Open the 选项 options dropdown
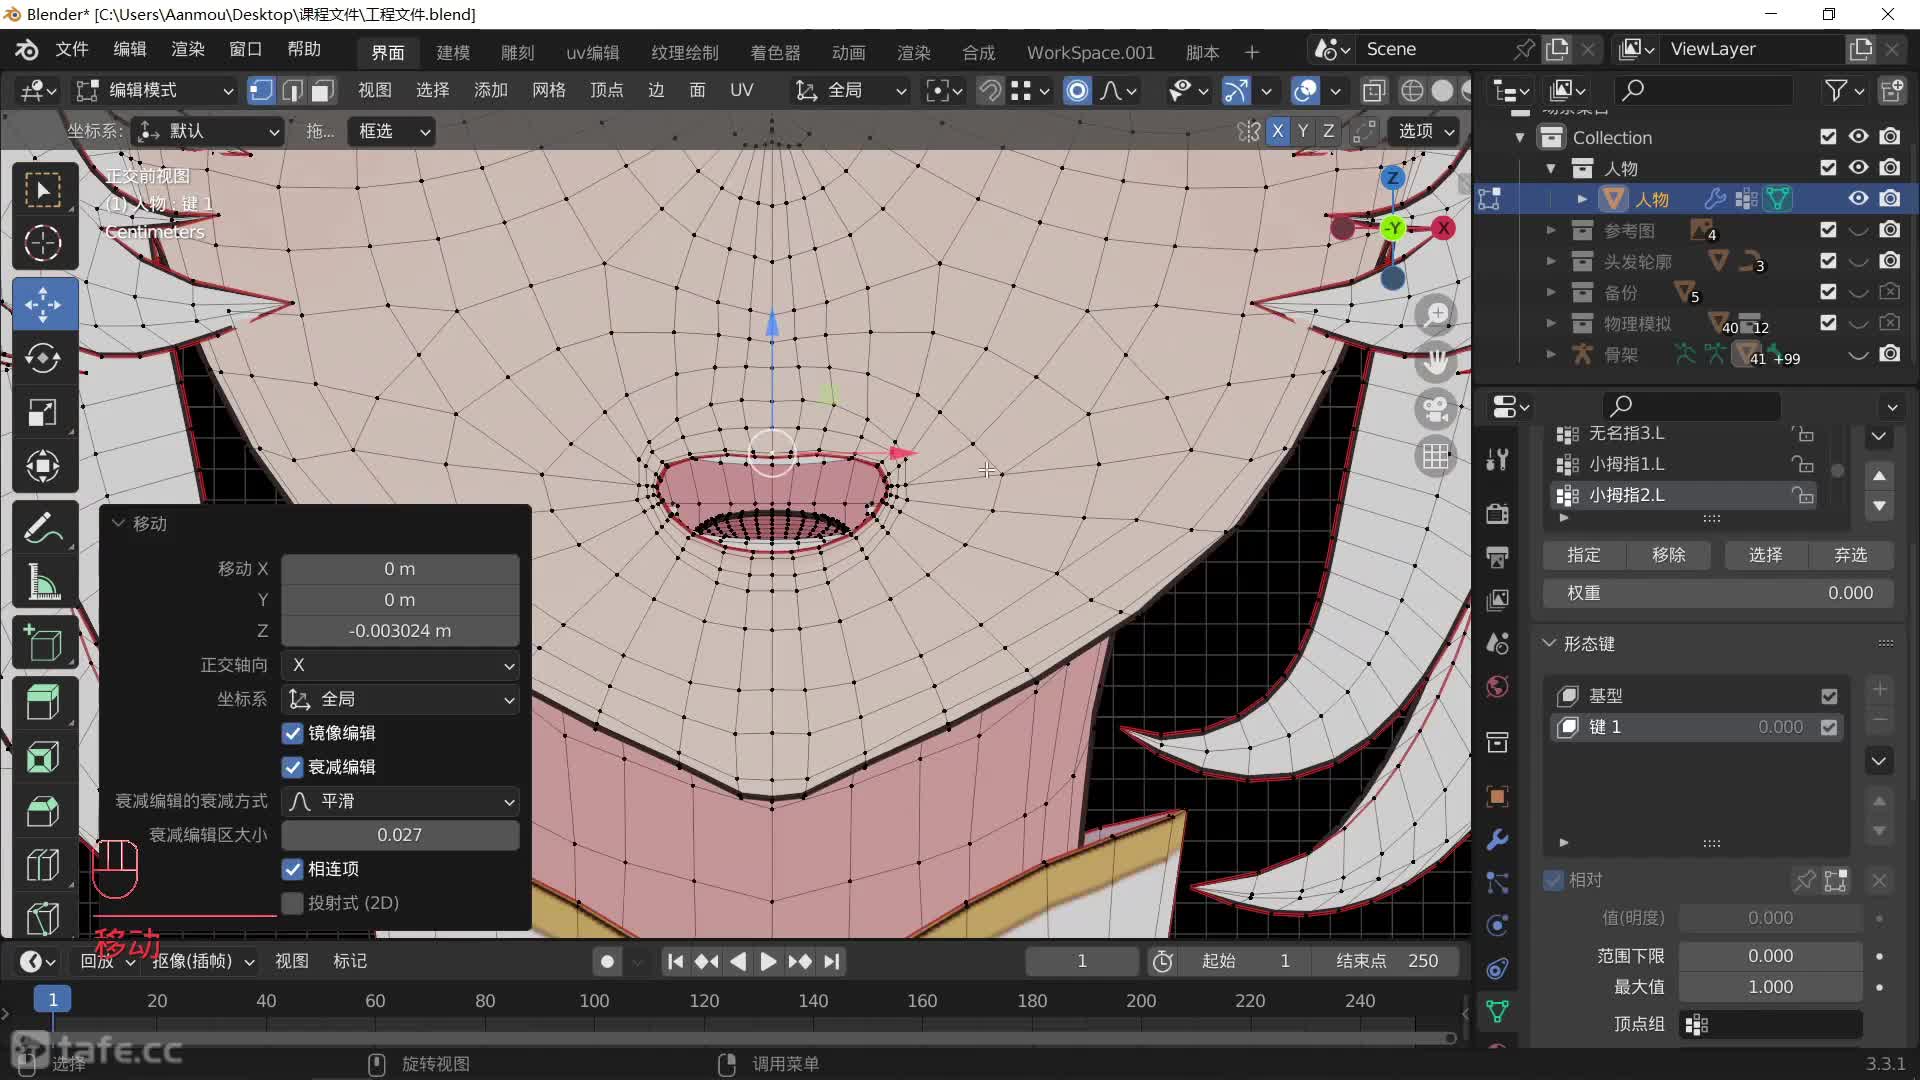The image size is (1920, 1080). (x=1426, y=131)
